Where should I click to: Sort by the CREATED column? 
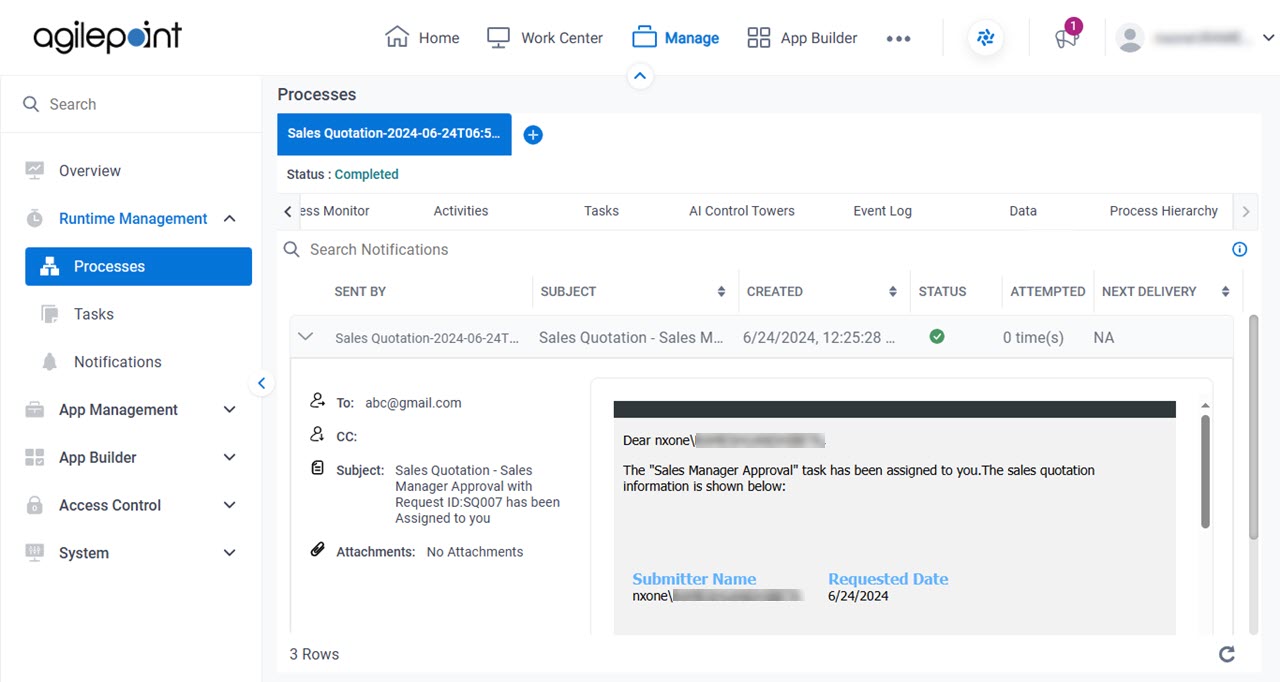(893, 292)
